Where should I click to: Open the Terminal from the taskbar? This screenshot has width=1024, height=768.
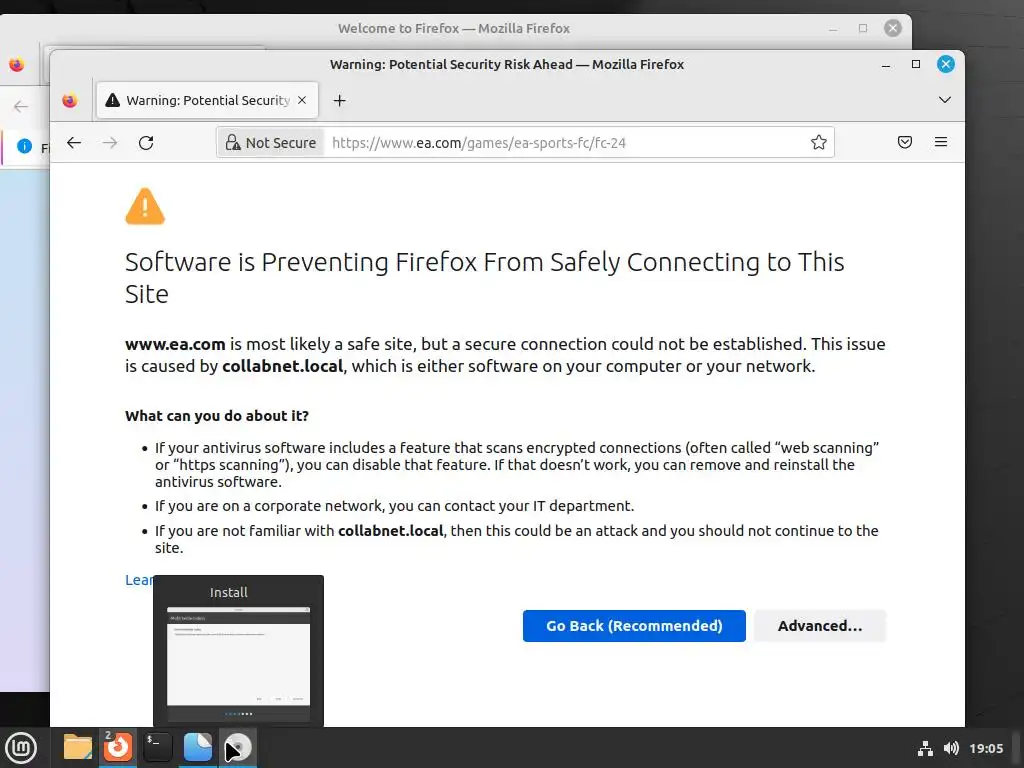click(158, 747)
